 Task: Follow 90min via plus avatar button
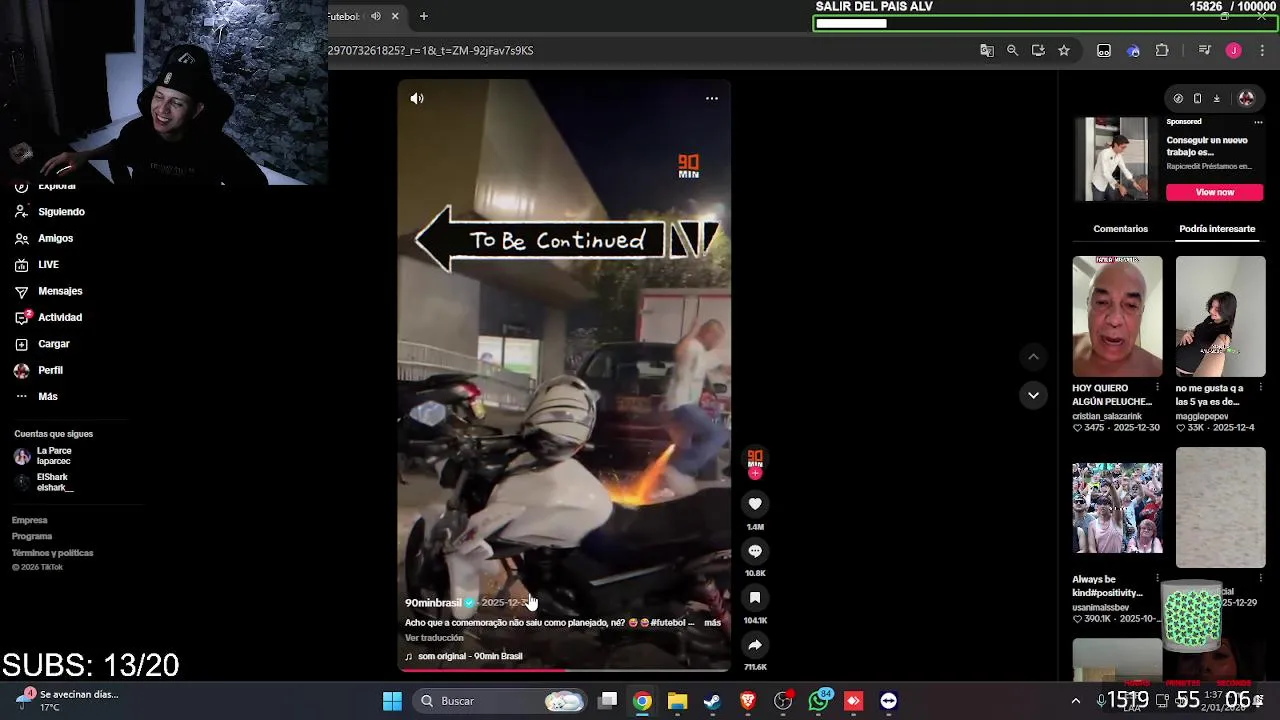[x=755, y=474]
